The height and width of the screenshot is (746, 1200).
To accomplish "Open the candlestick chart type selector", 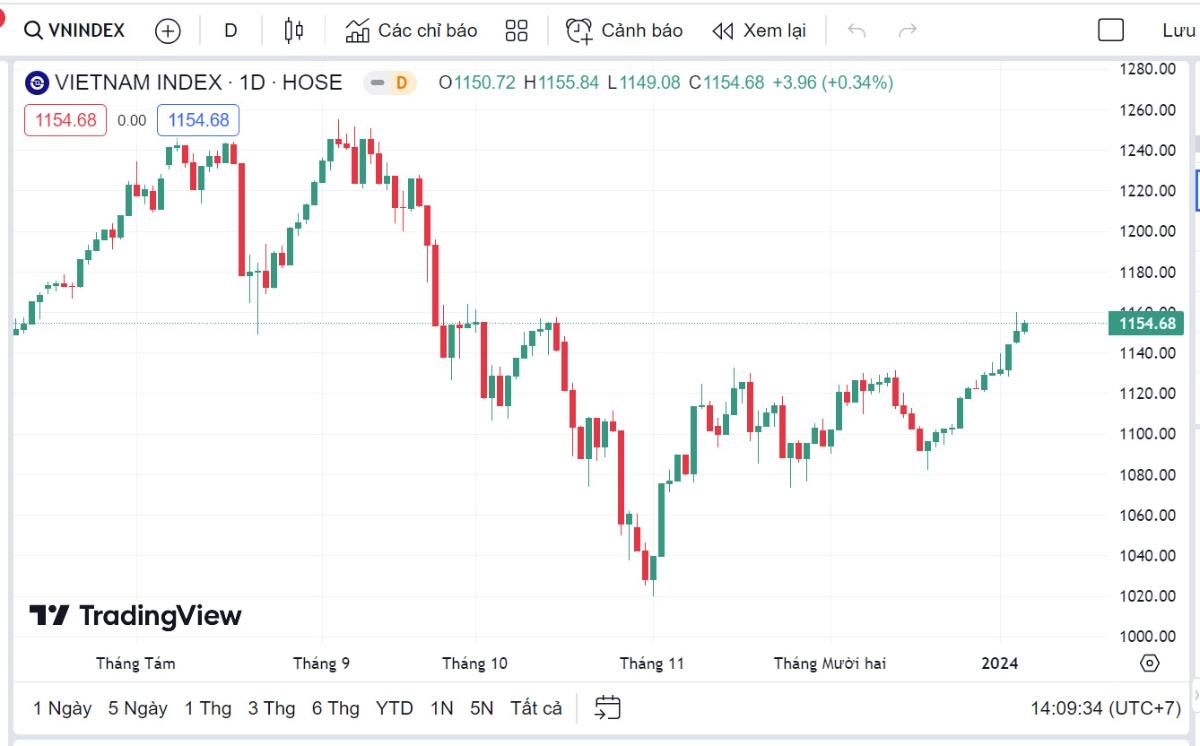I will tap(293, 31).
